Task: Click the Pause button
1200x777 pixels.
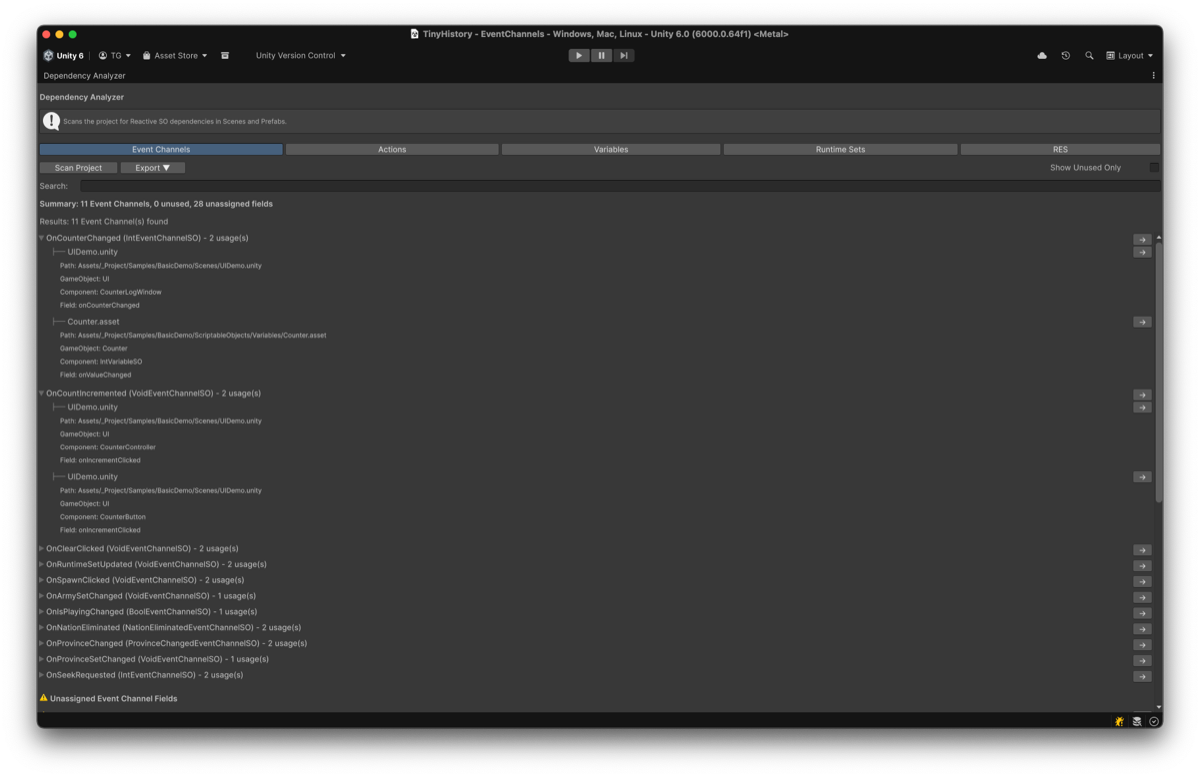Action: click(601, 55)
